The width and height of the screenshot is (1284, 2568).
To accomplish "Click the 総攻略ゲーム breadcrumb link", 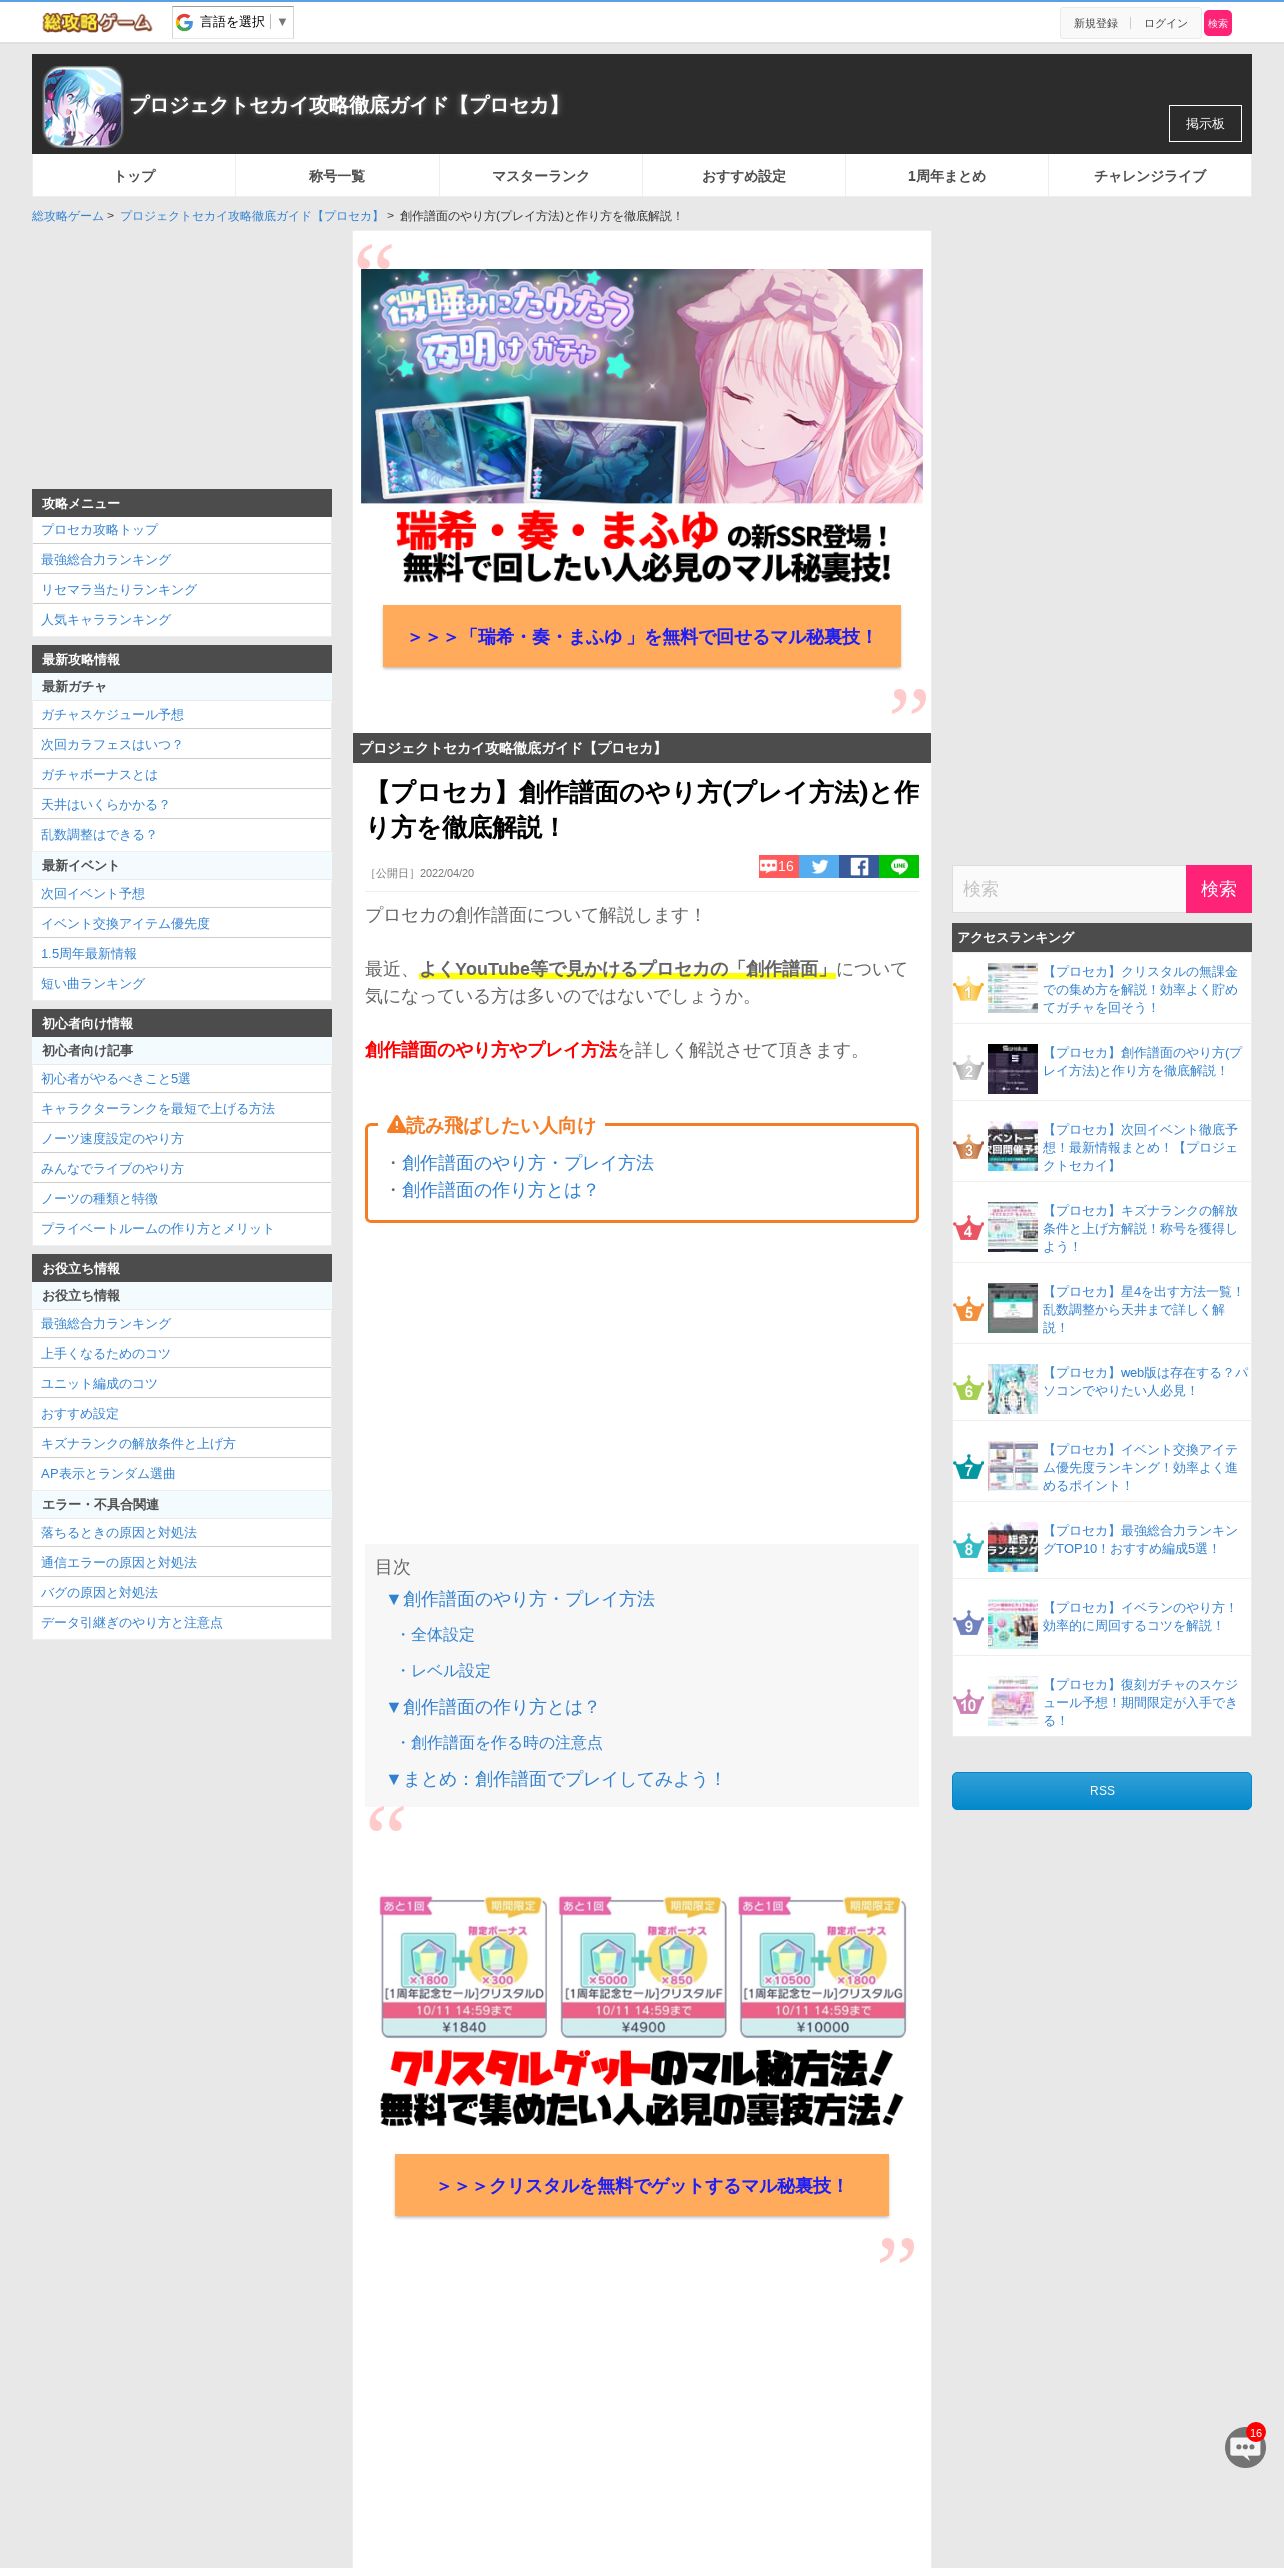I will pyautogui.click(x=68, y=216).
